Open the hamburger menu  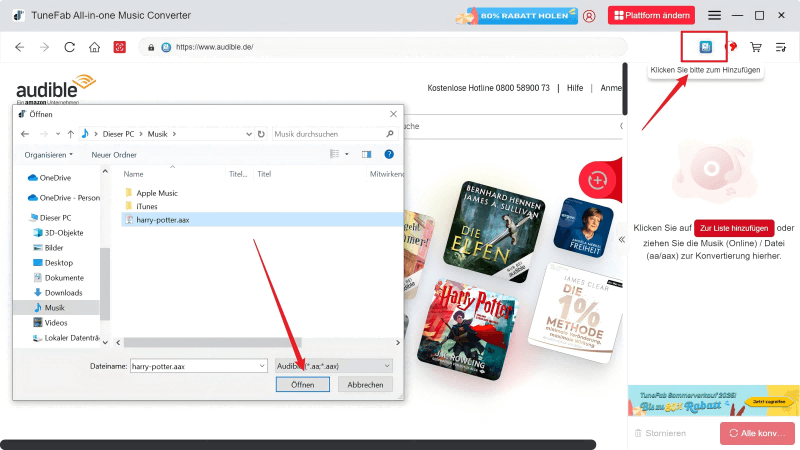tap(714, 15)
